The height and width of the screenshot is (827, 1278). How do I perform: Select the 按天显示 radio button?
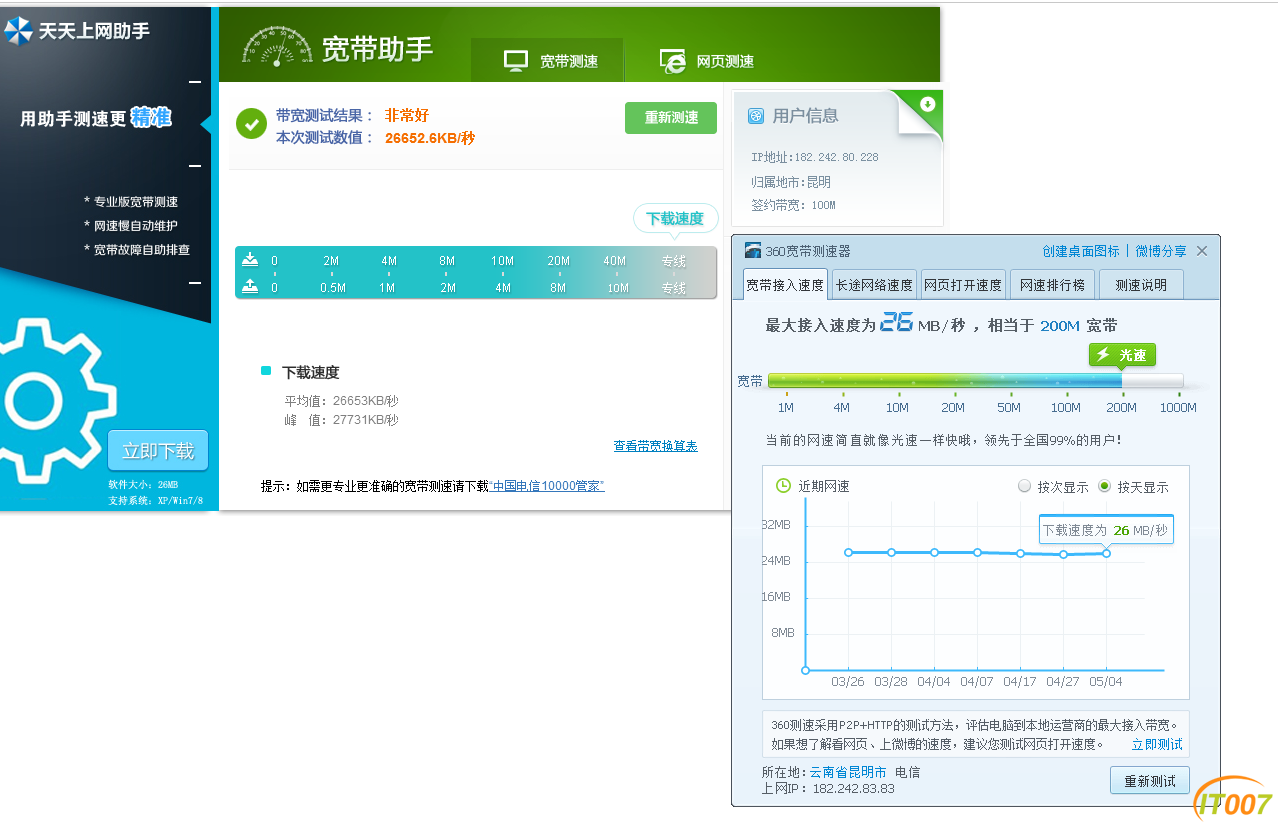point(1104,486)
